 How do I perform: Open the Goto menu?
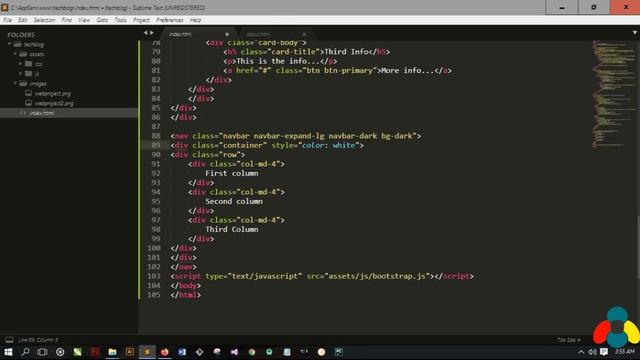[102, 20]
